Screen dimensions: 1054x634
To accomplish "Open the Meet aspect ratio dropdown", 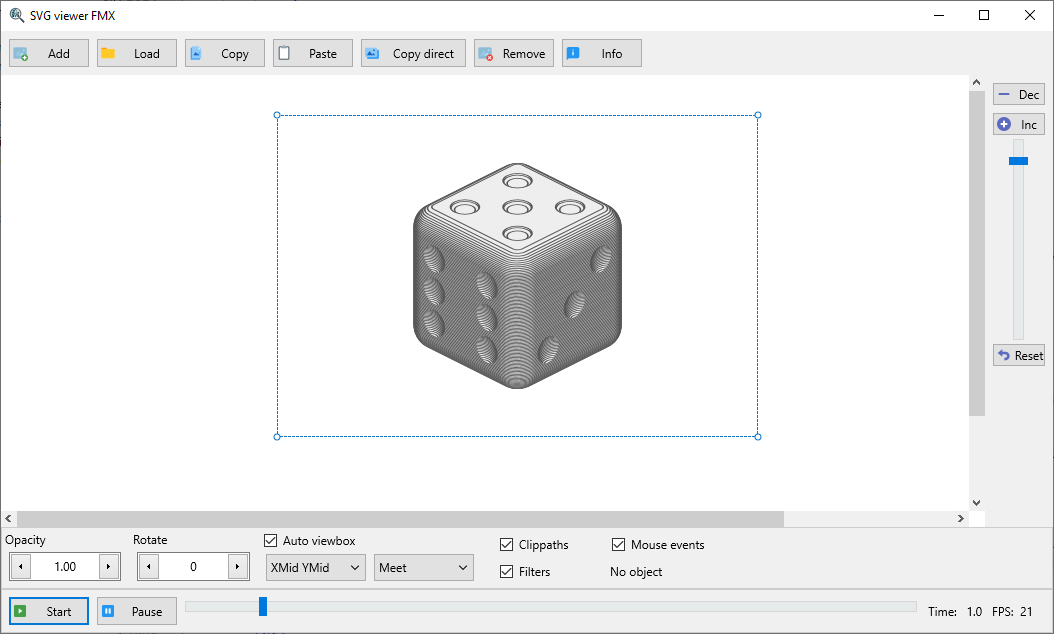I will click(424, 568).
